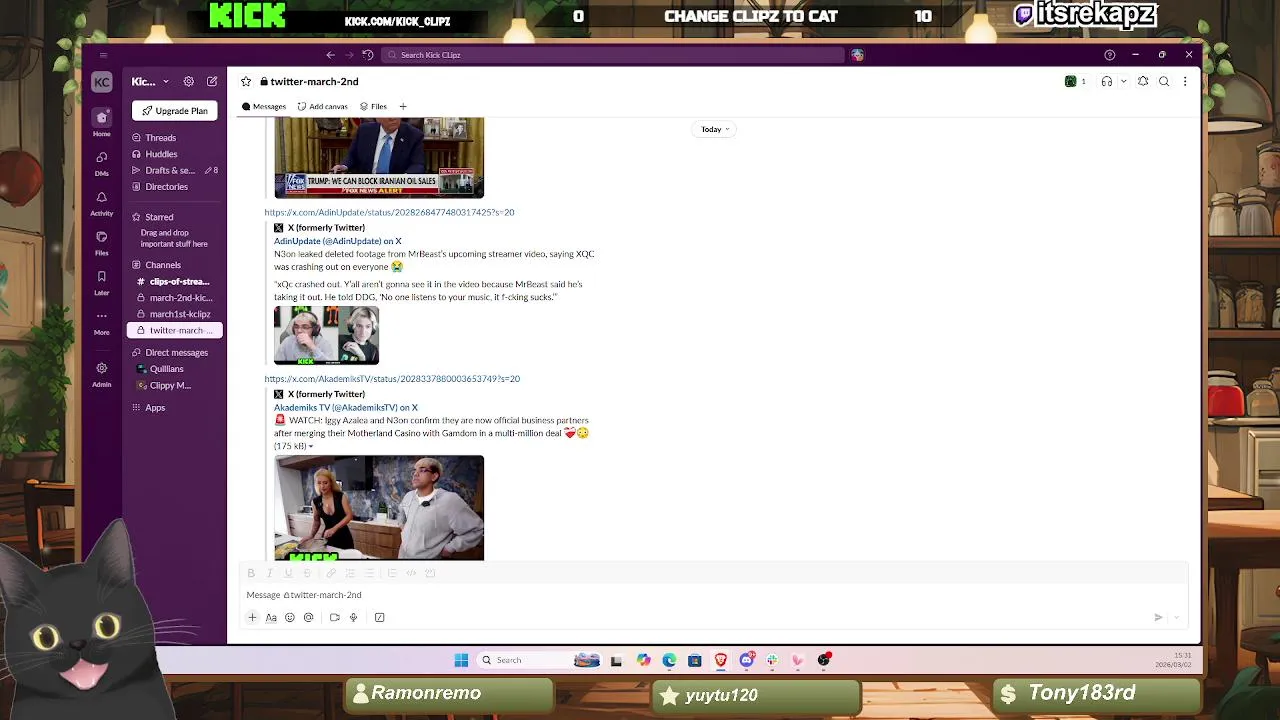Open huddle options dropdown arrow
Image resolution: width=1280 pixels, height=720 pixels.
[x=1123, y=82]
